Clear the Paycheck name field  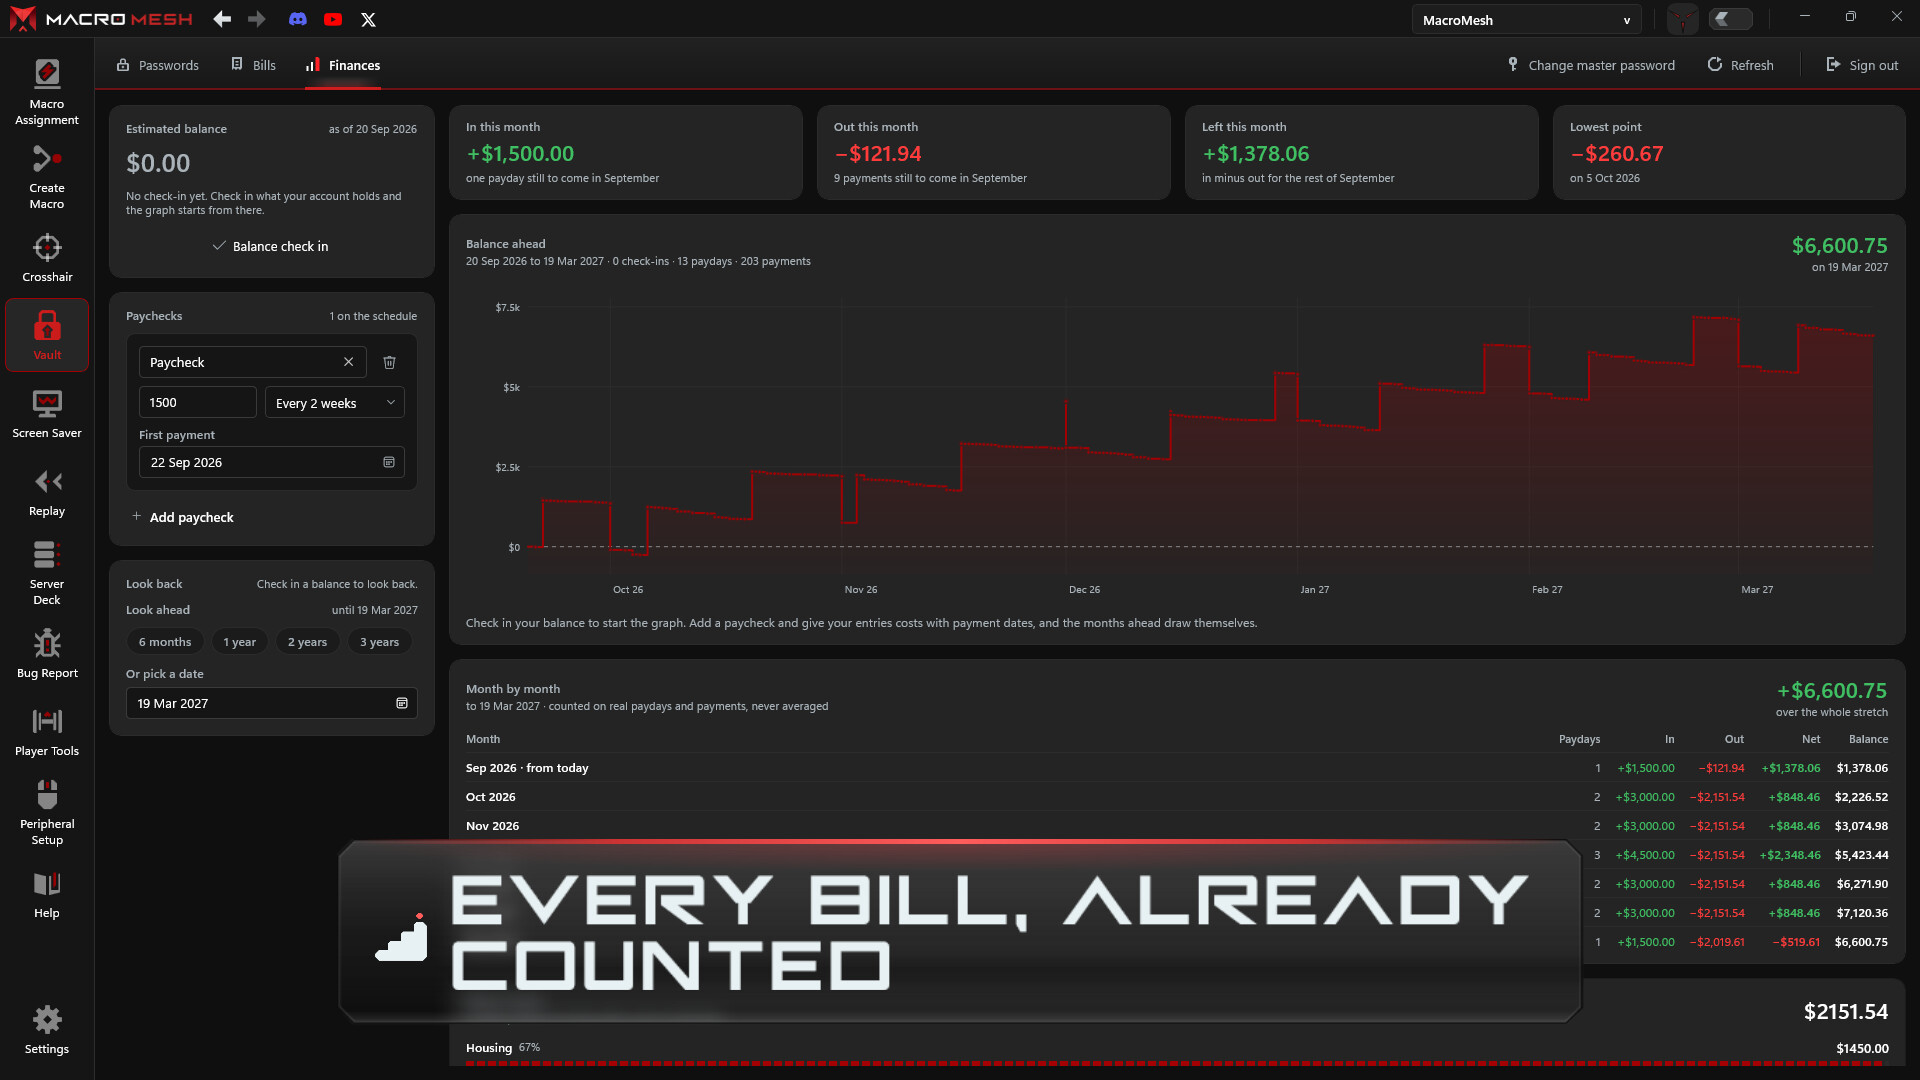point(348,362)
